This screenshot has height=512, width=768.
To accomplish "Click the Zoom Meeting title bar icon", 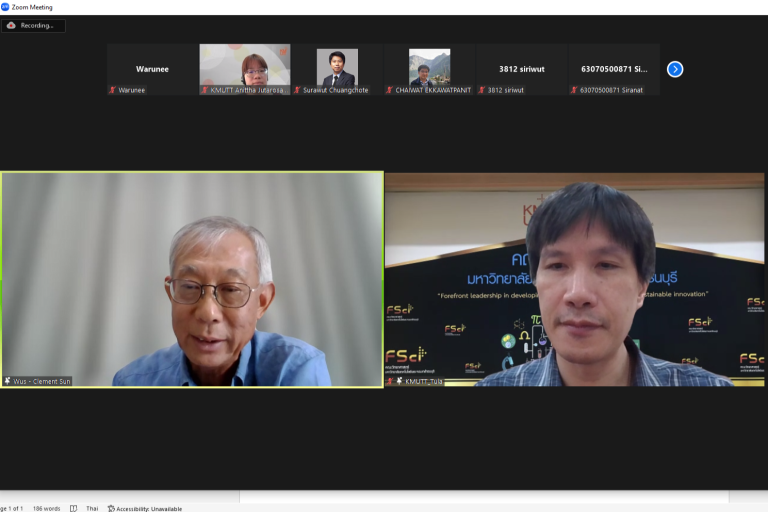I will point(5,7).
